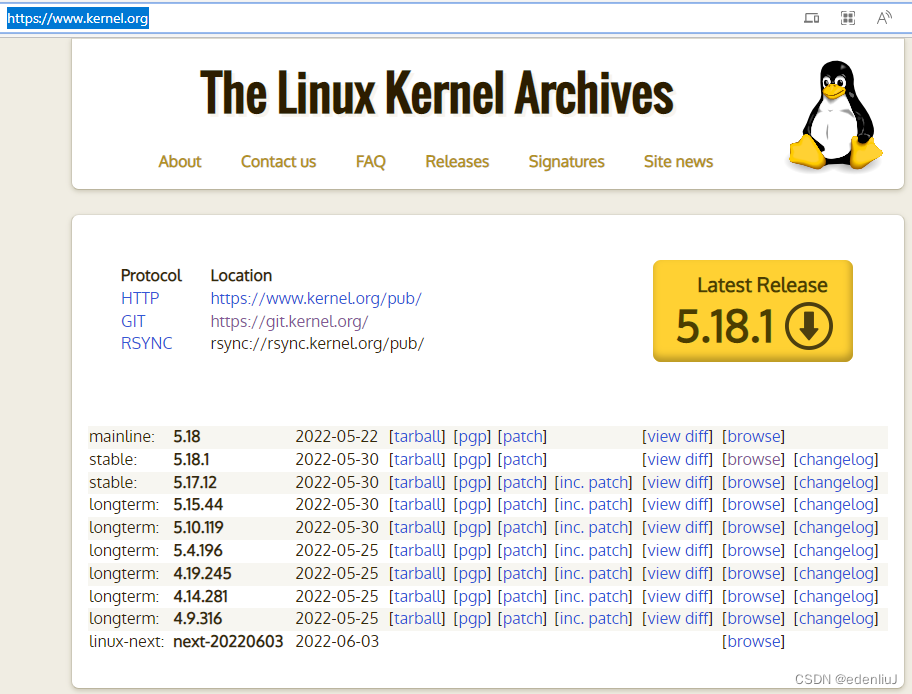Open changelog for 4.14.281

click(x=836, y=596)
